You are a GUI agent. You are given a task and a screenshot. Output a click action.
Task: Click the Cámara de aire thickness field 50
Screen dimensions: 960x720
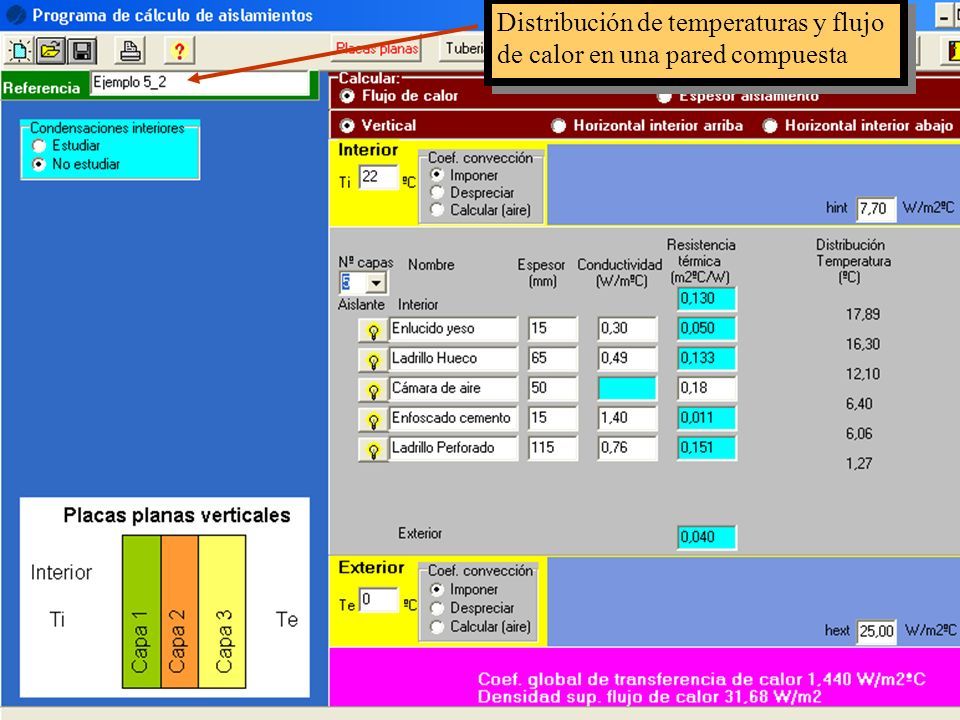553,388
